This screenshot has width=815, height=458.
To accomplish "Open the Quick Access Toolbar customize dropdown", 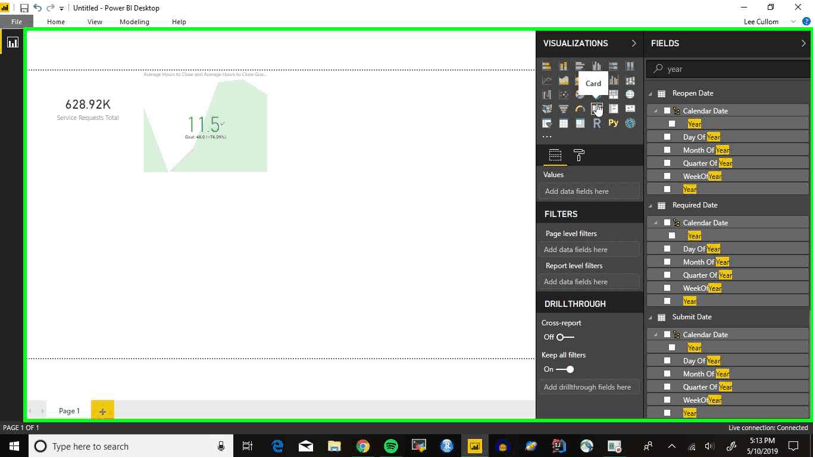I will (x=61, y=8).
